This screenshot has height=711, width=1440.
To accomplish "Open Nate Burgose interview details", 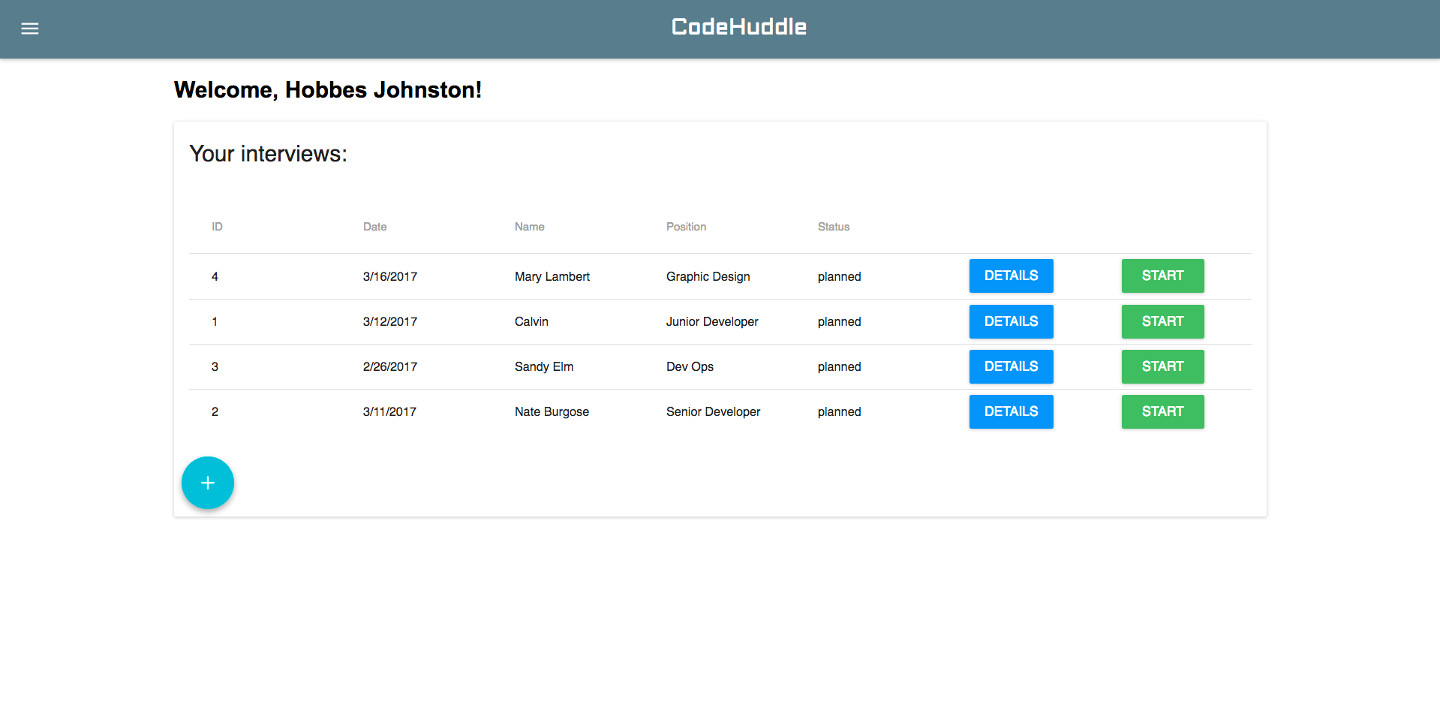I will point(1011,412).
